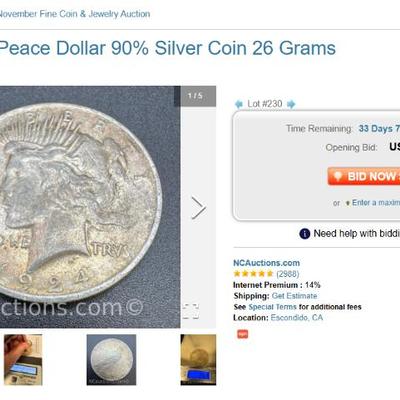Screen dimensions: 400x400
Task: Open the Get Estimate shipping link
Action: click(x=294, y=296)
